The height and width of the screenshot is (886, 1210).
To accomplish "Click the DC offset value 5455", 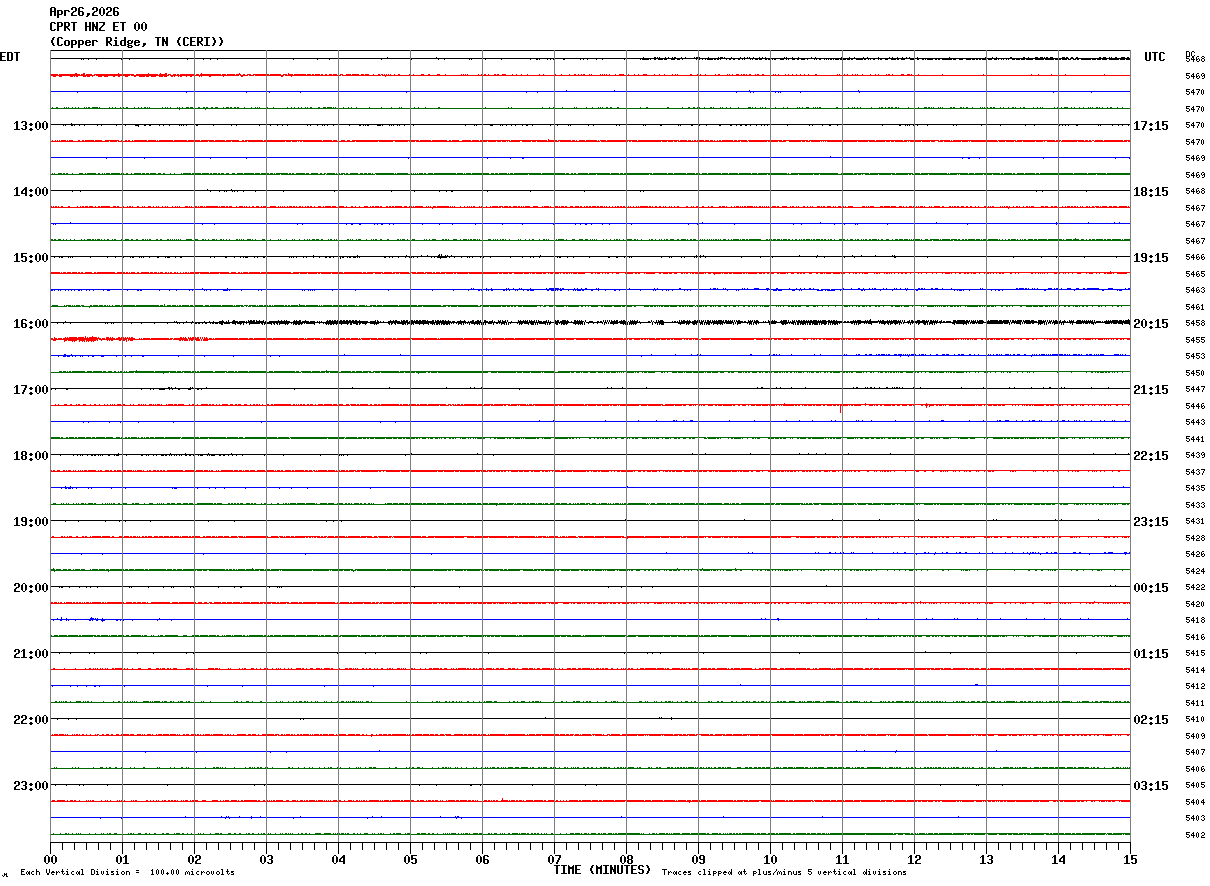I will pyautogui.click(x=1195, y=340).
